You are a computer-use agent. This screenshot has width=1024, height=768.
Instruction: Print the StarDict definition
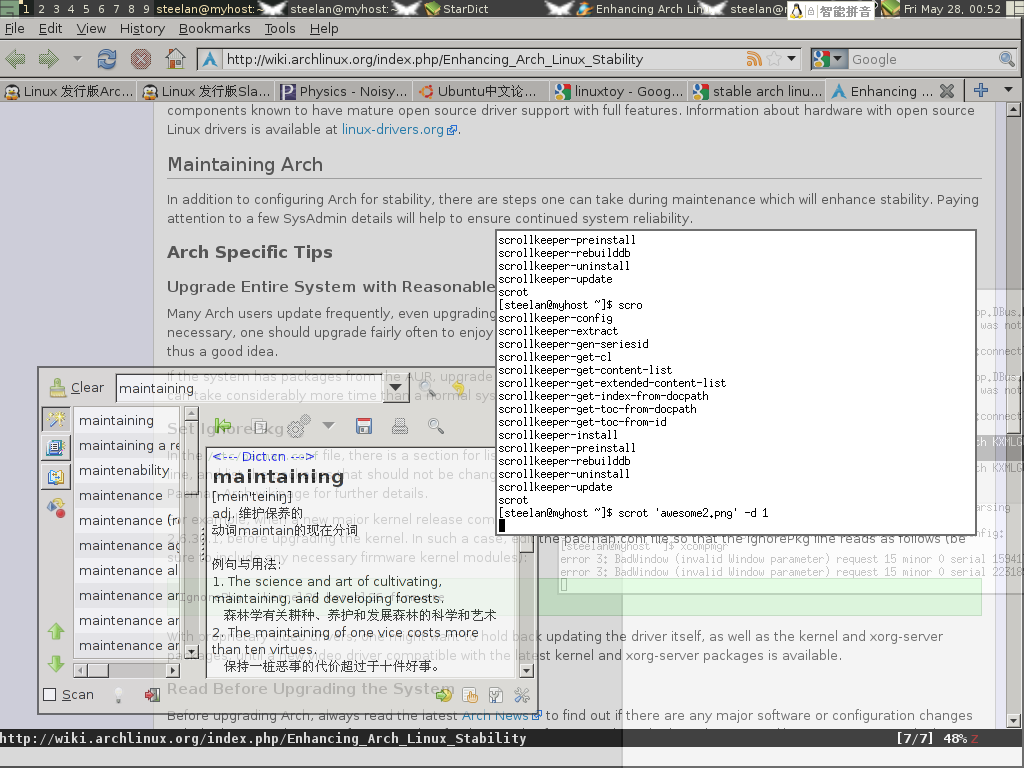(400, 426)
